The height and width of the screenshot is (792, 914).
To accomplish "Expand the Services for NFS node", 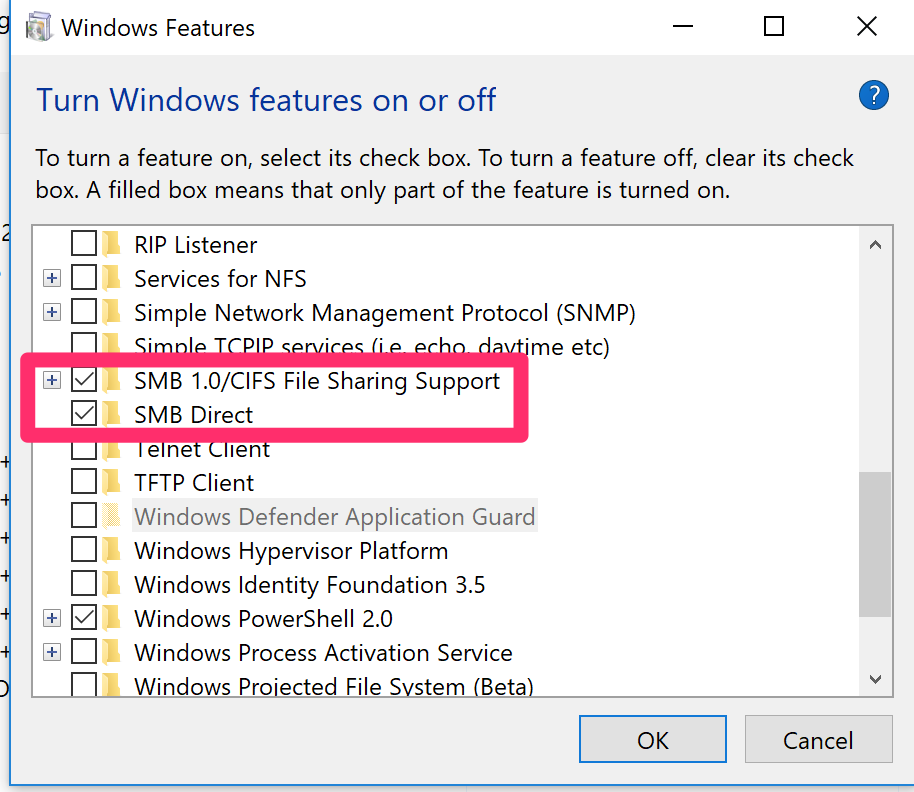I will 52,279.
